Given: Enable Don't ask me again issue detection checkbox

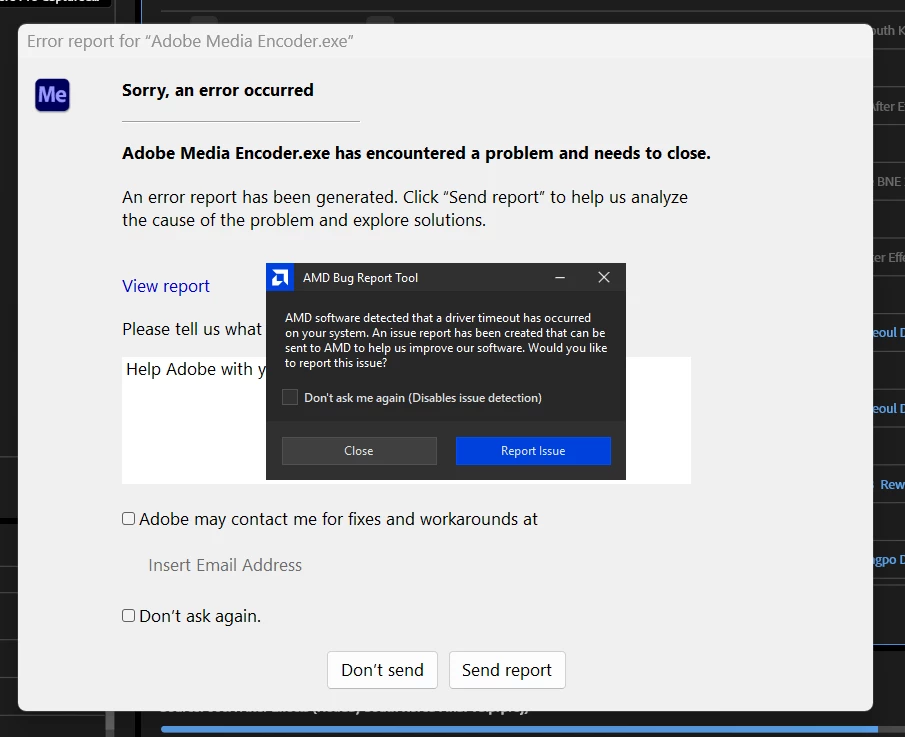Looking at the screenshot, I should [290, 397].
